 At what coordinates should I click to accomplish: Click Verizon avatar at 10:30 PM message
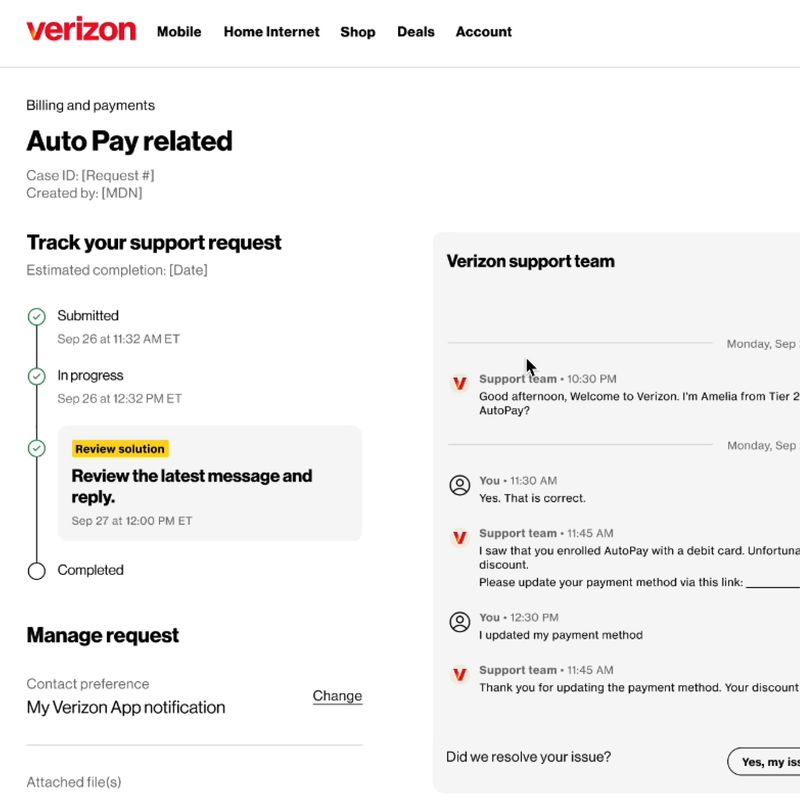pyautogui.click(x=460, y=383)
